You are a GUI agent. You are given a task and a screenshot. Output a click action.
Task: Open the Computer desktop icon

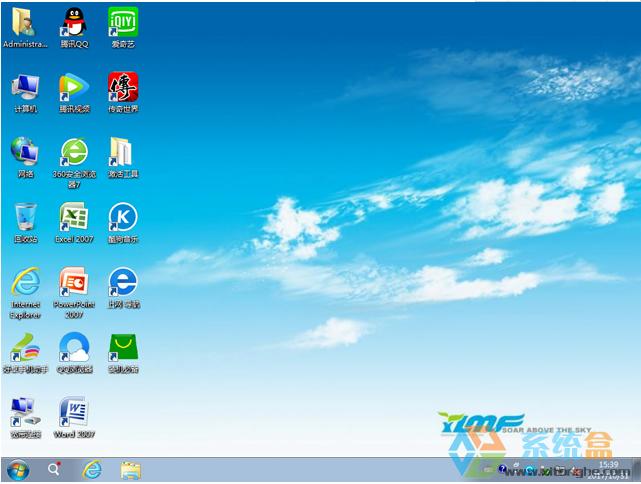(x=25, y=87)
